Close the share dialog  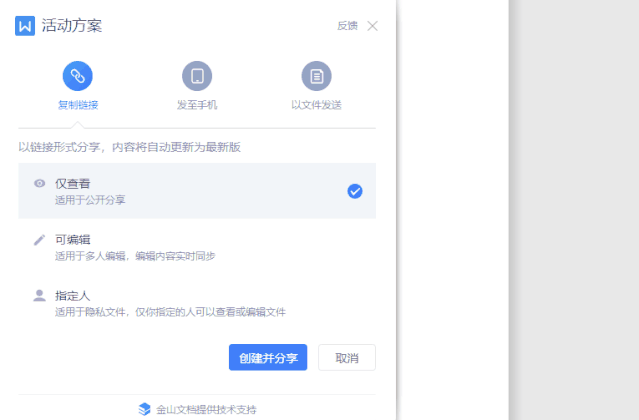coord(372,26)
